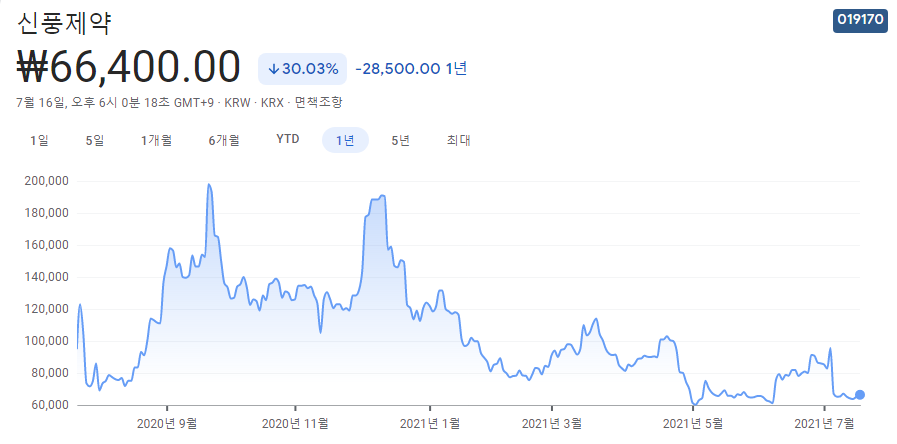
Task: Click the 2021년 7월 axis label
Action: (x=824, y=423)
